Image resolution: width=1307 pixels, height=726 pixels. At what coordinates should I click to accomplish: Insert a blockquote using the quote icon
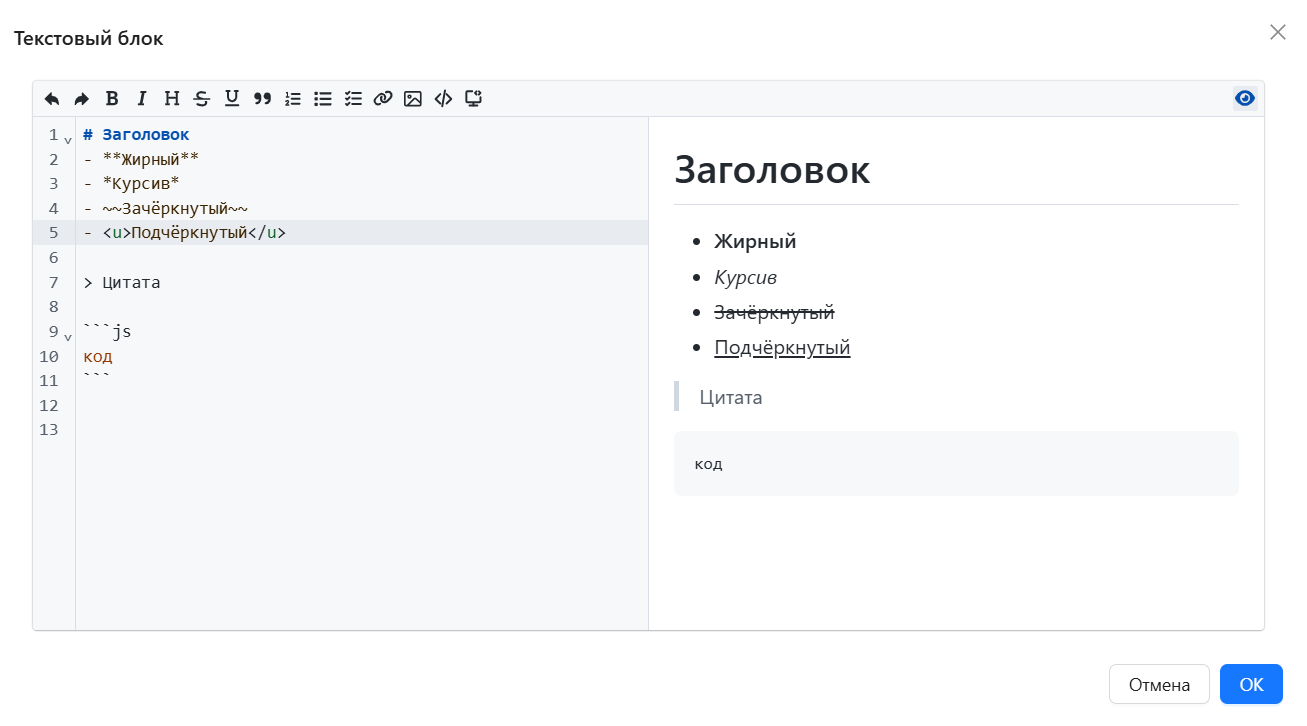click(262, 98)
